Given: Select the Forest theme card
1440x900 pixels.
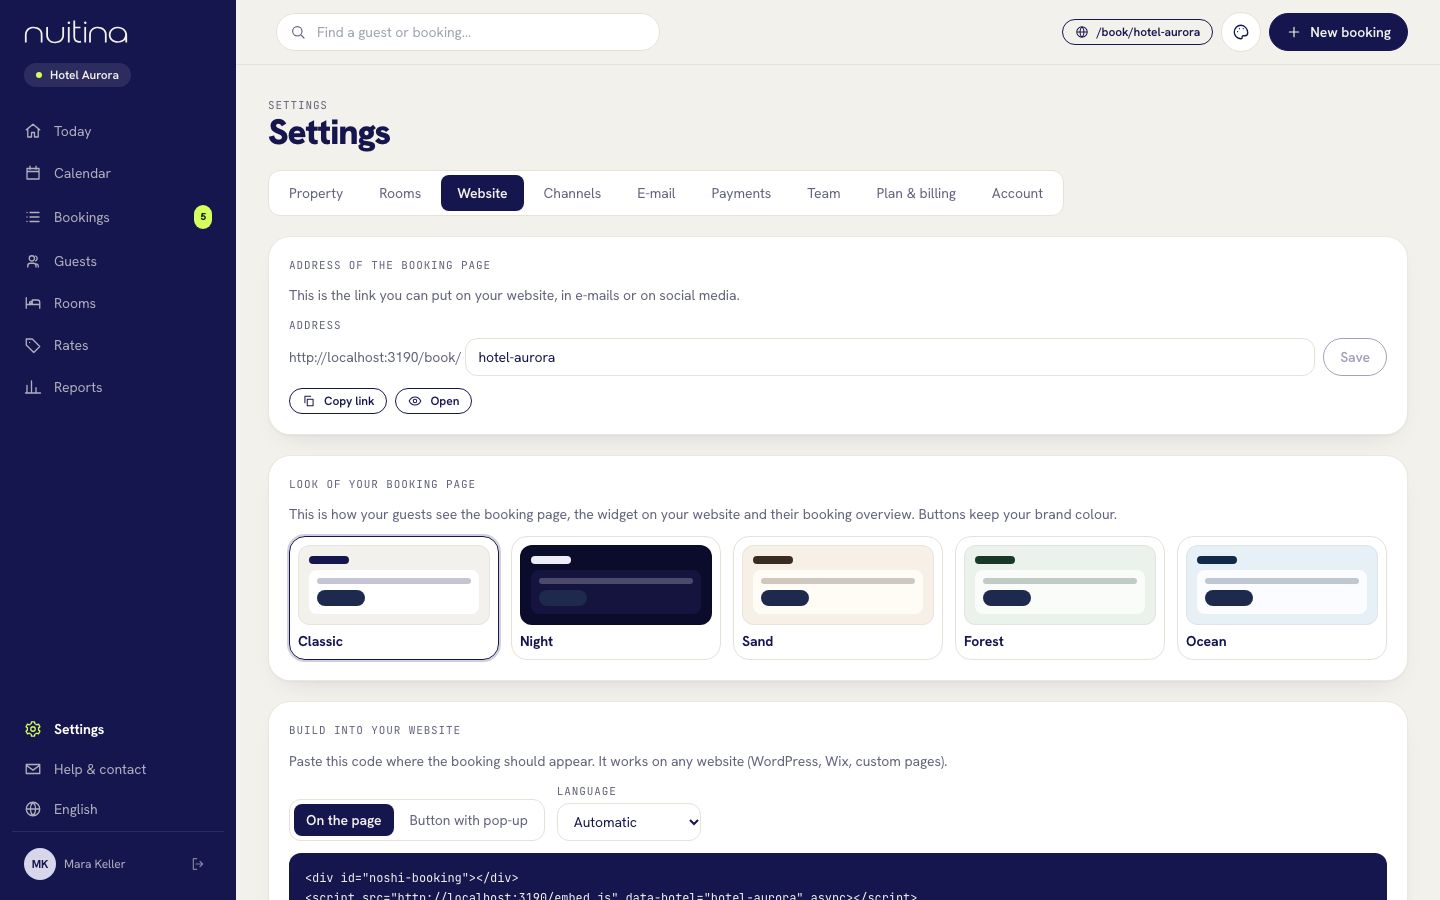Looking at the screenshot, I should coord(1060,598).
